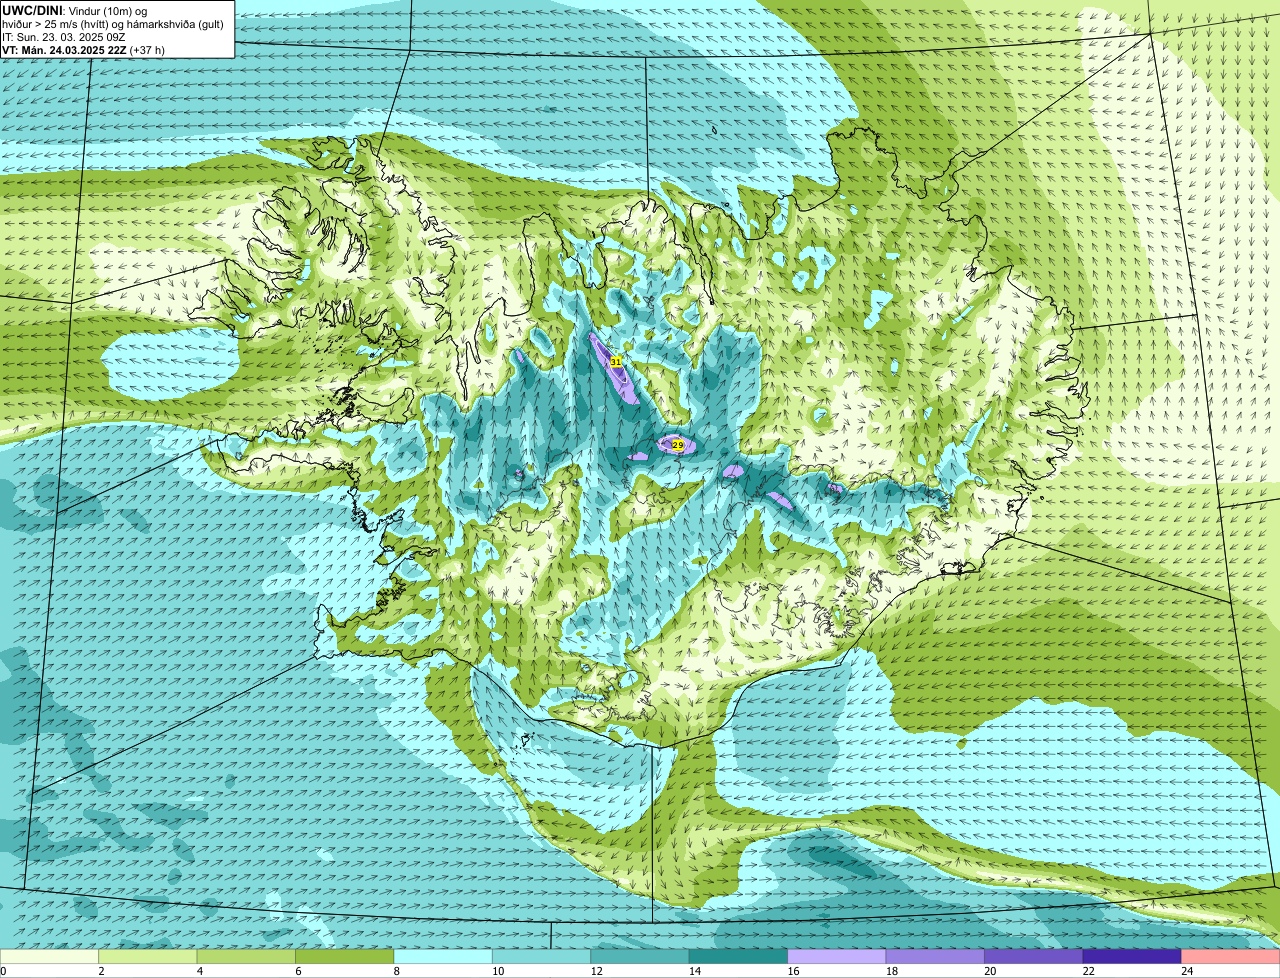Click the 12–14 teal legend swatch
This screenshot has width=1280, height=978.
click(640, 956)
